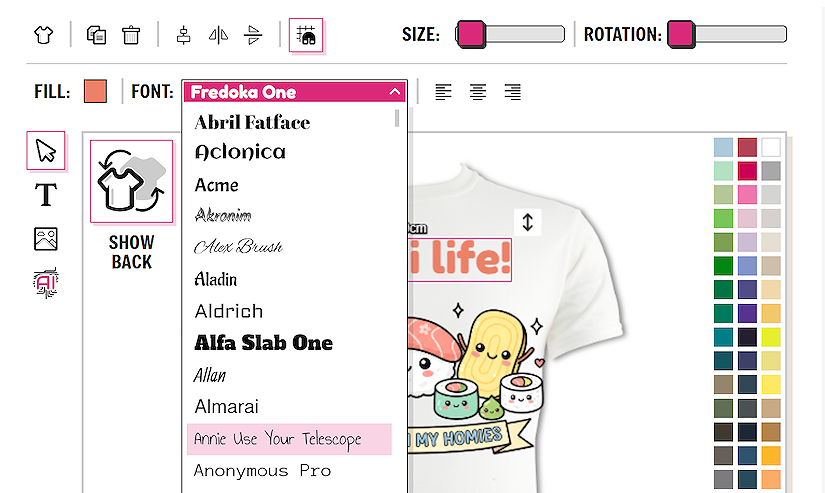Choose Alfa Slab One font
Image resolution: width=825 pixels, height=493 pixels.
[x=263, y=343]
